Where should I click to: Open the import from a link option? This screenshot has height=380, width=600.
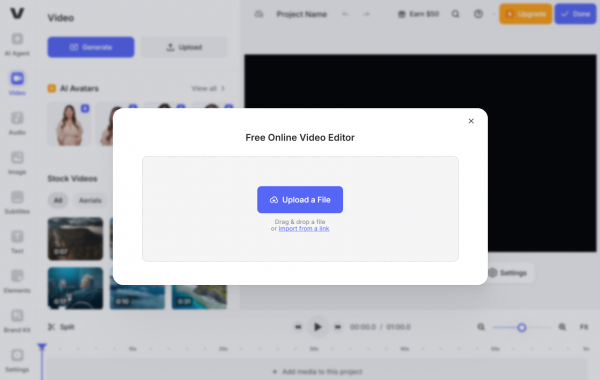pos(304,228)
